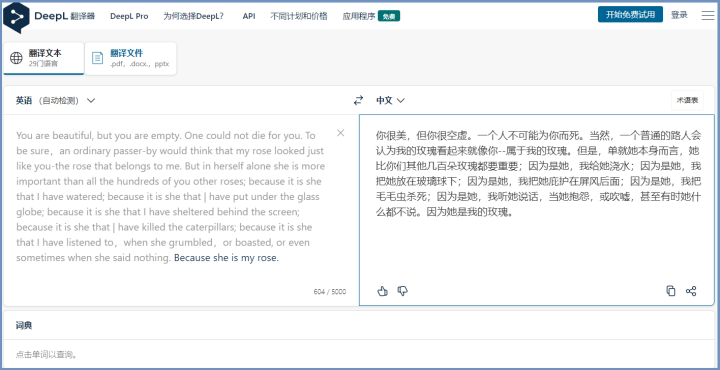Swap source and target languages
This screenshot has width=720, height=370.
point(358,100)
